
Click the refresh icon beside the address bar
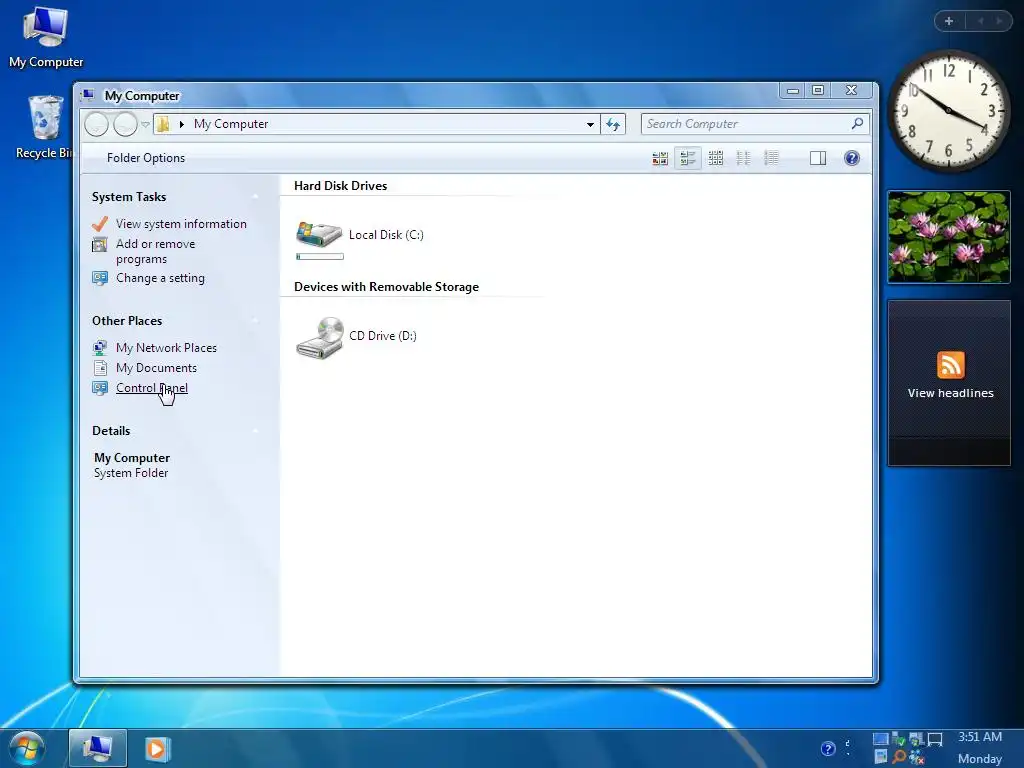tap(613, 124)
